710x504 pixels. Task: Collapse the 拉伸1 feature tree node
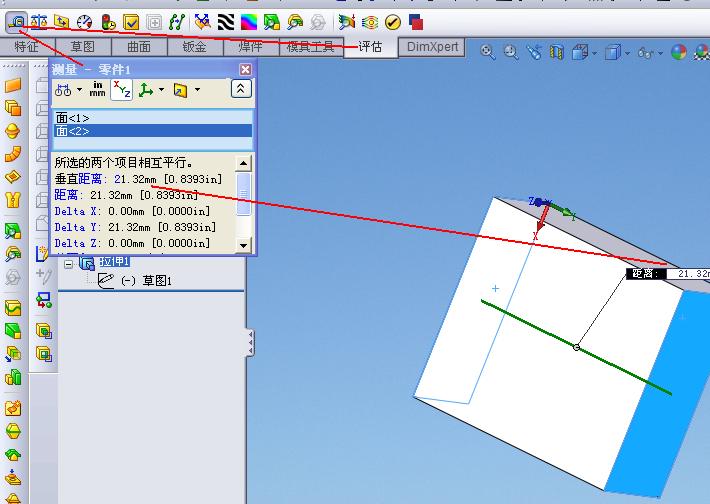tap(68, 264)
